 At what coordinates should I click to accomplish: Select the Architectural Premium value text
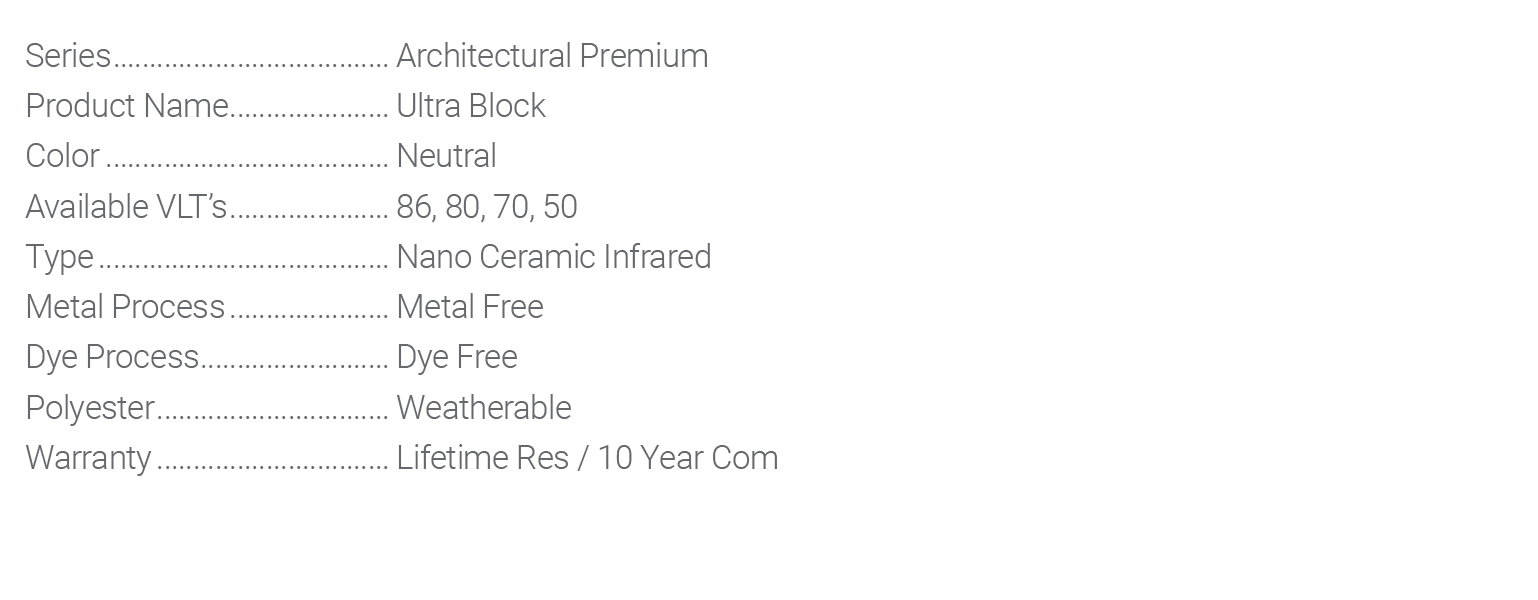coord(552,56)
